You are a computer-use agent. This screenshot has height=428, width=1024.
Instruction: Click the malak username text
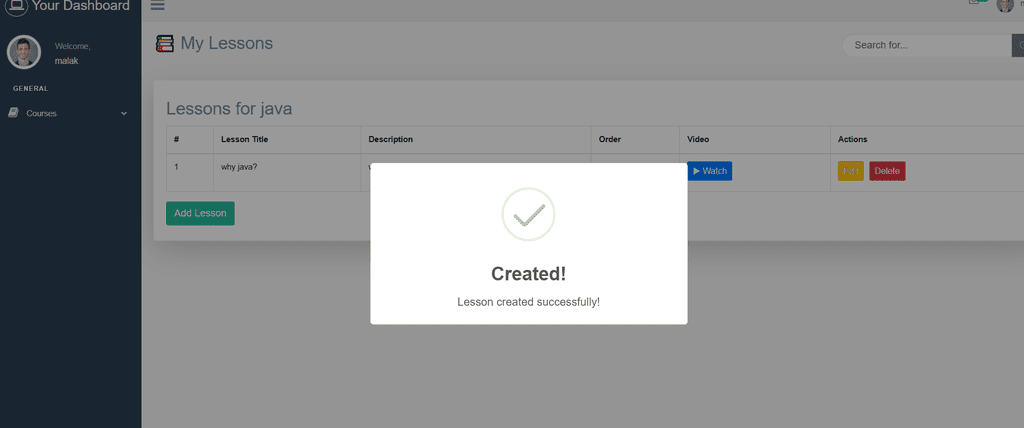pyautogui.click(x=67, y=61)
